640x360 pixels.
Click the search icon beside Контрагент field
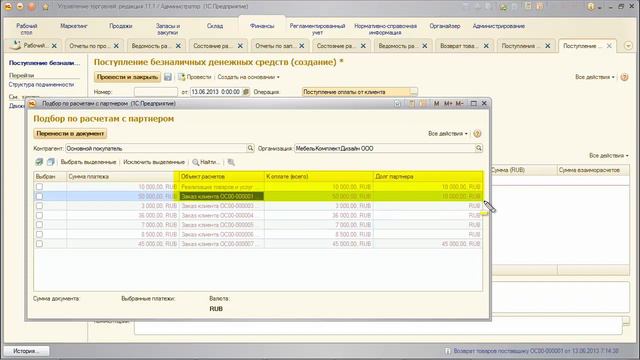click(x=250, y=148)
